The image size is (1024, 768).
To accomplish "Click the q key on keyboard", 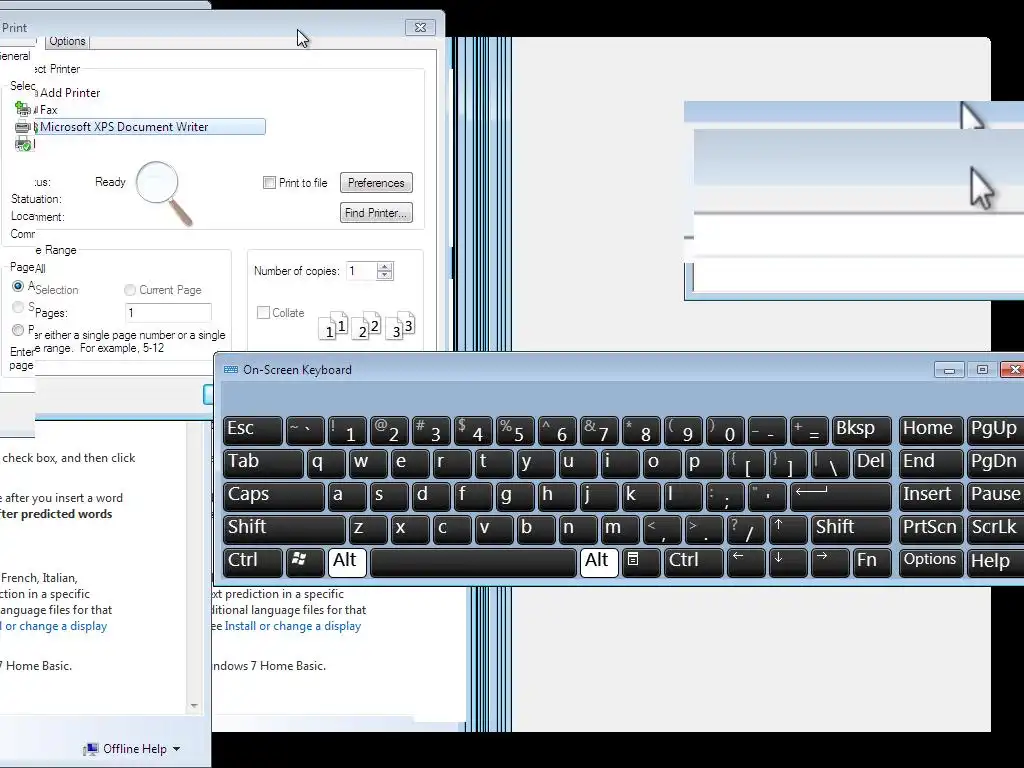I will coord(326,464).
